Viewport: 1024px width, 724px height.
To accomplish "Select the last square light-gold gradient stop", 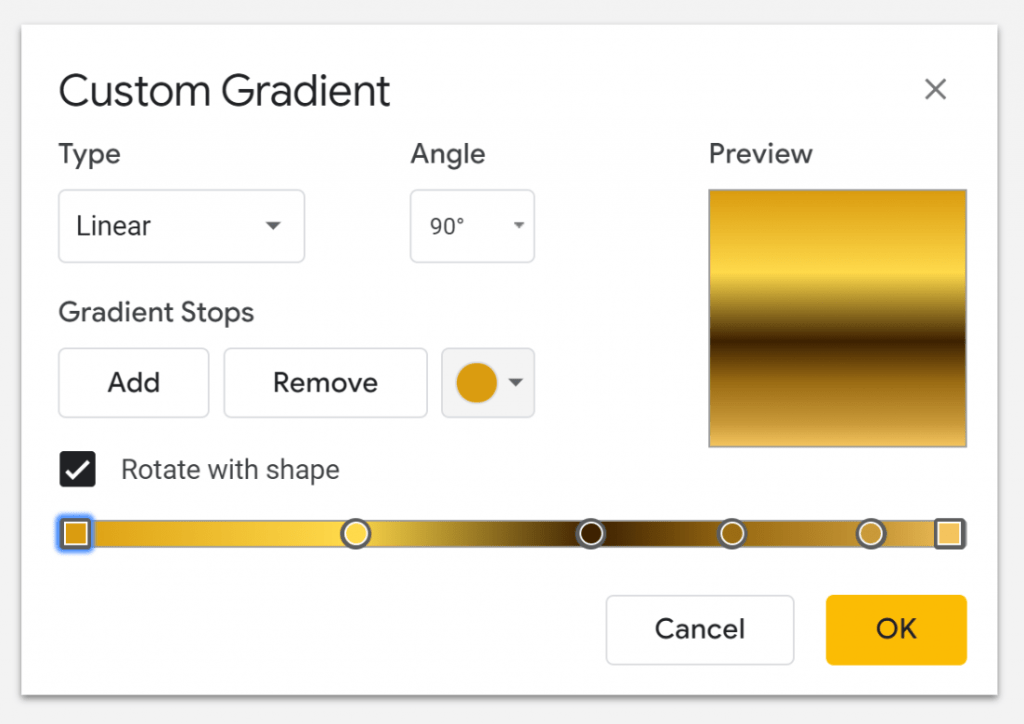I will click(x=950, y=533).
